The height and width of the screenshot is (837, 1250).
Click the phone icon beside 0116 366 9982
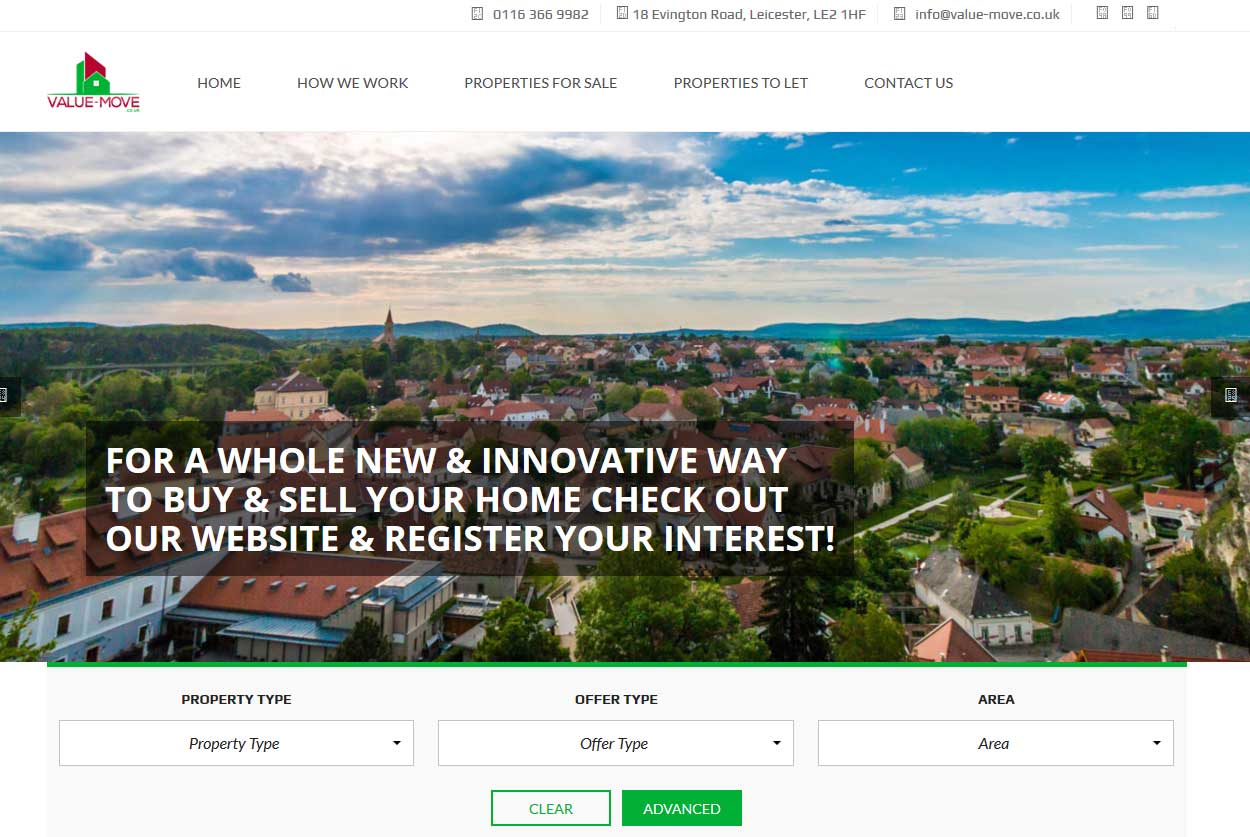[x=477, y=14]
